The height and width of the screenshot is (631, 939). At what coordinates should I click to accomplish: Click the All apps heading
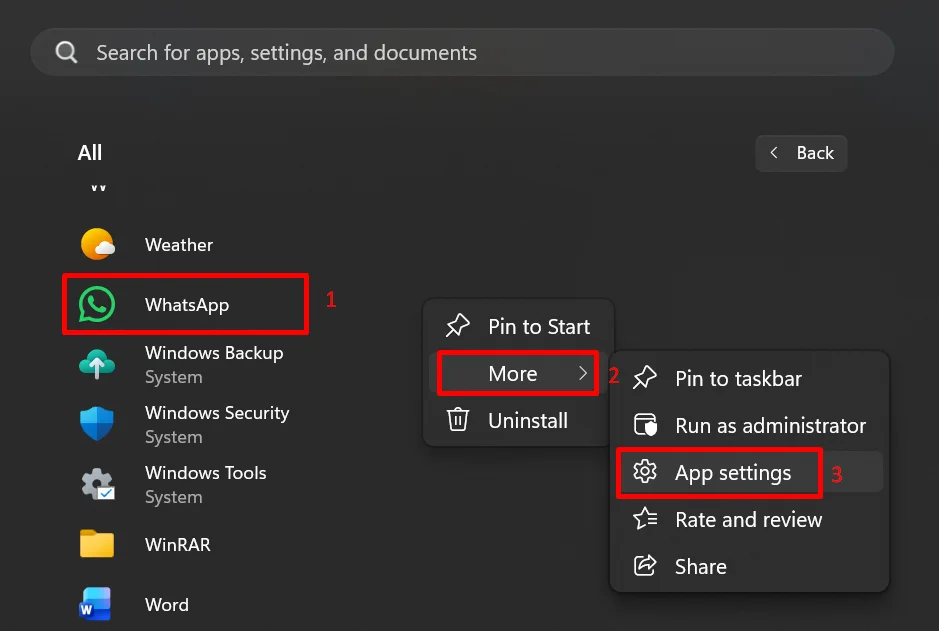pos(89,152)
